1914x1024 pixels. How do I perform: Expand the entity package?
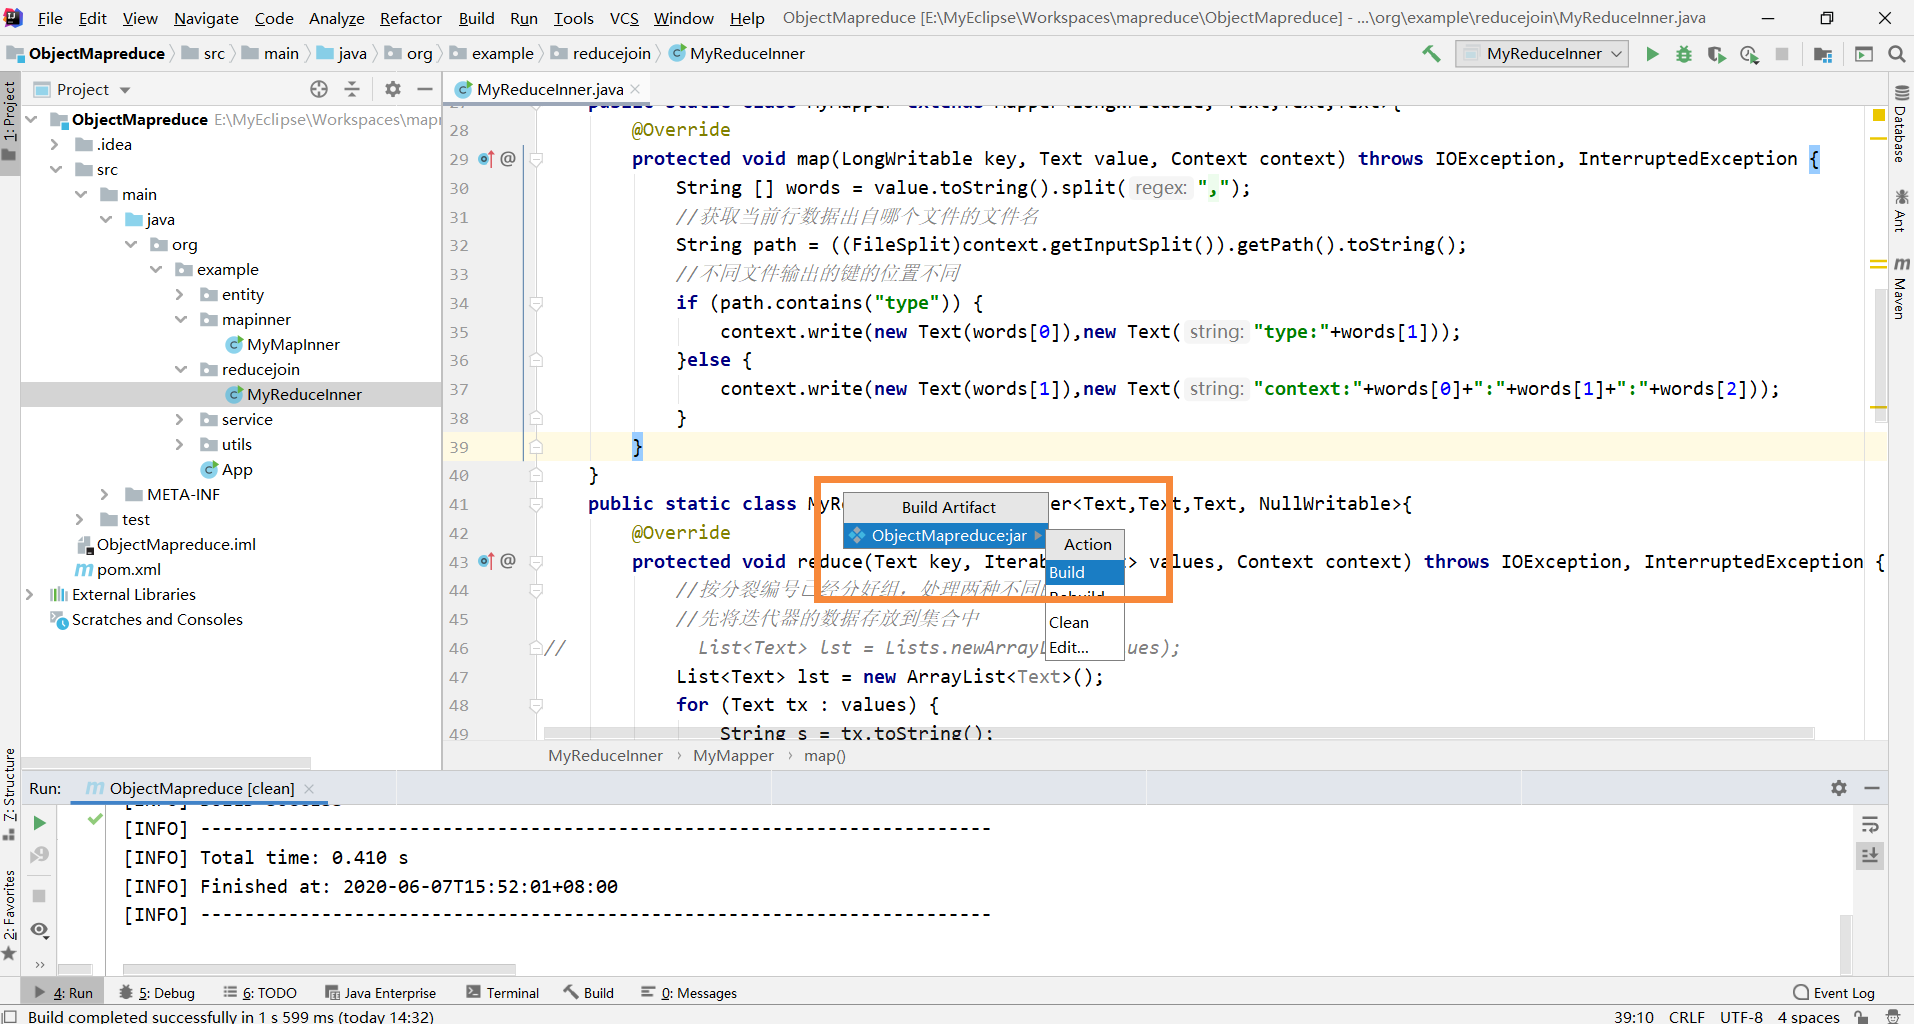pyautogui.click(x=180, y=295)
